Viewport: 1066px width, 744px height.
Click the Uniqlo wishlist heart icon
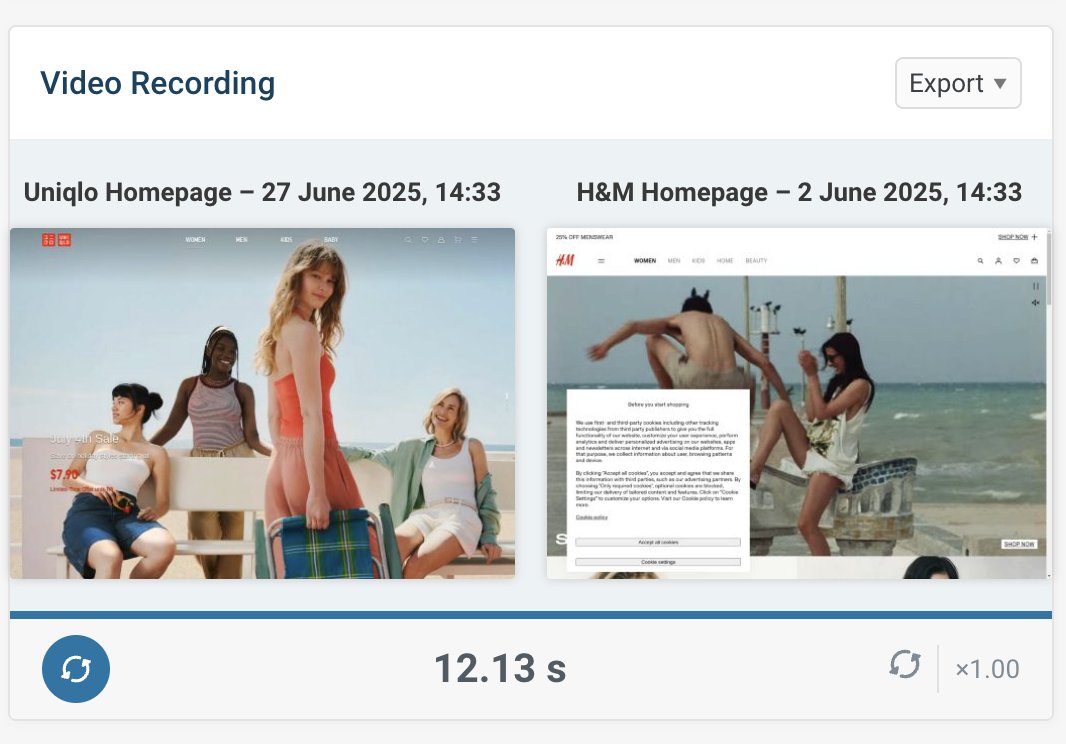pyautogui.click(x=425, y=240)
